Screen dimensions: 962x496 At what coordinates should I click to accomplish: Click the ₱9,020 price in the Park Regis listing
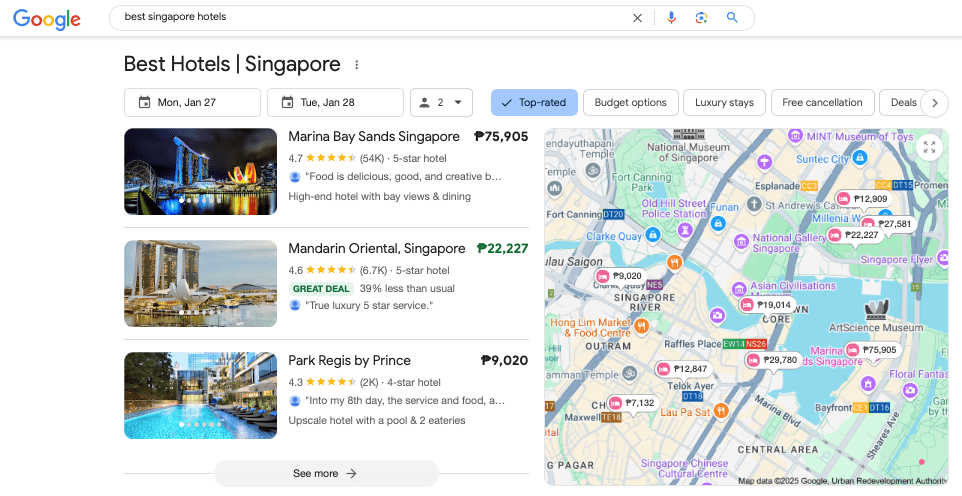504,360
